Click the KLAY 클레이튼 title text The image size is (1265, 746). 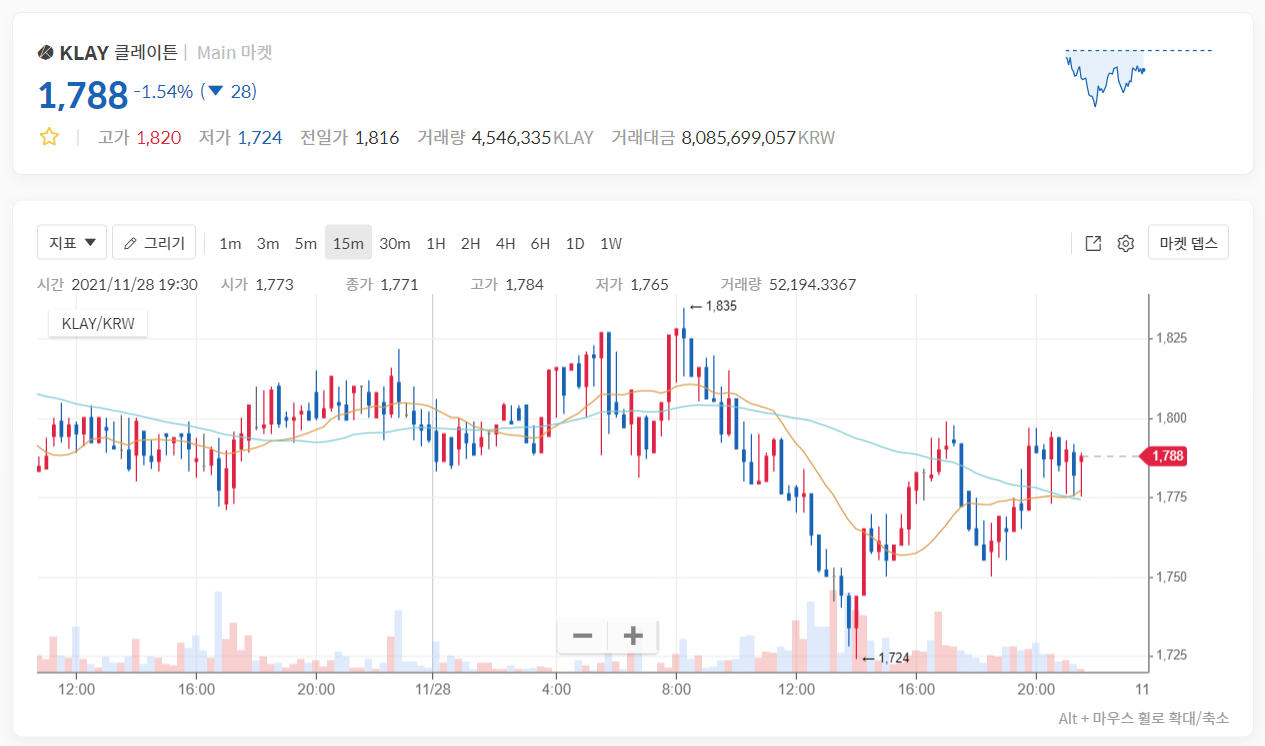click(119, 53)
